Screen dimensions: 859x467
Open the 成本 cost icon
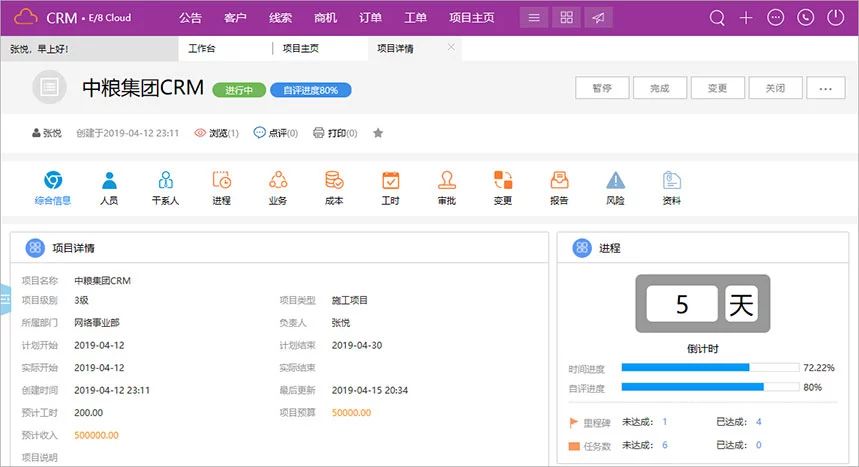coord(334,187)
